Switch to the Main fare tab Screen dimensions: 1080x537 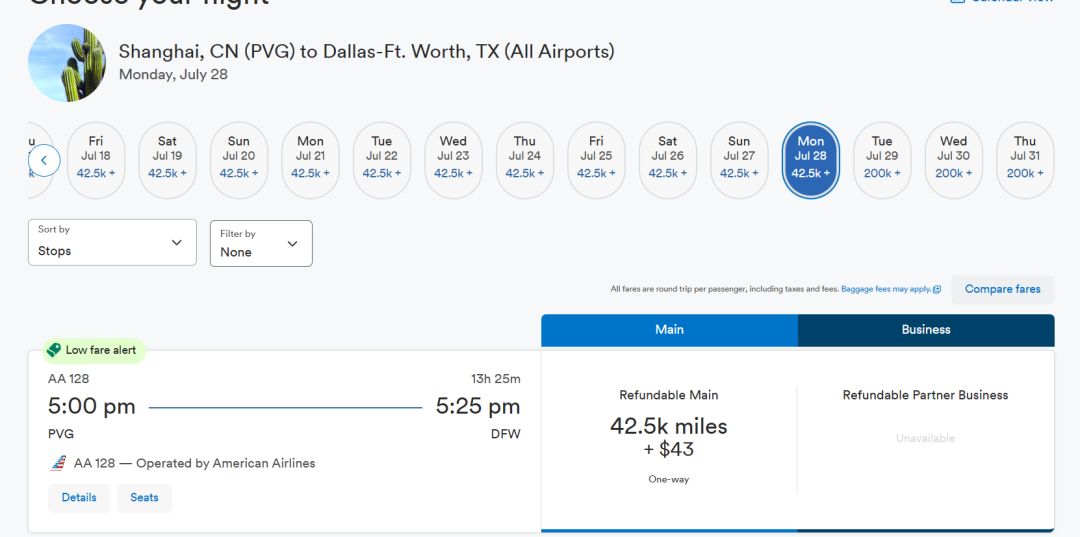pyautogui.click(x=669, y=330)
